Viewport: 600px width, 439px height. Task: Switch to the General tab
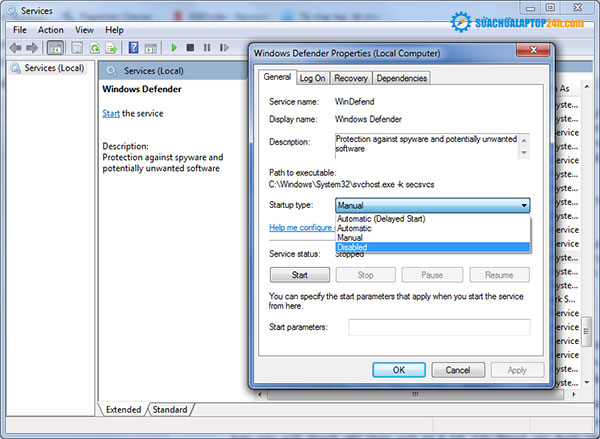(277, 77)
